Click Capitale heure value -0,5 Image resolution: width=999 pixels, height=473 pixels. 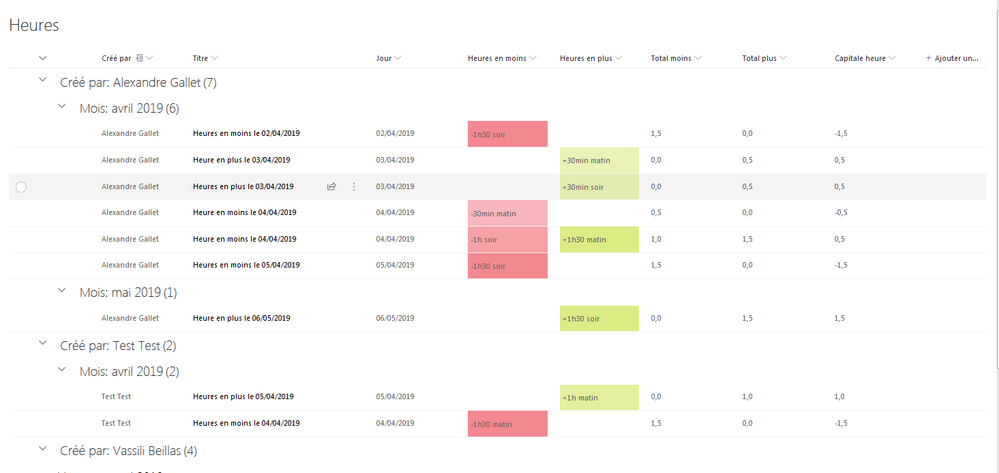[x=841, y=213]
